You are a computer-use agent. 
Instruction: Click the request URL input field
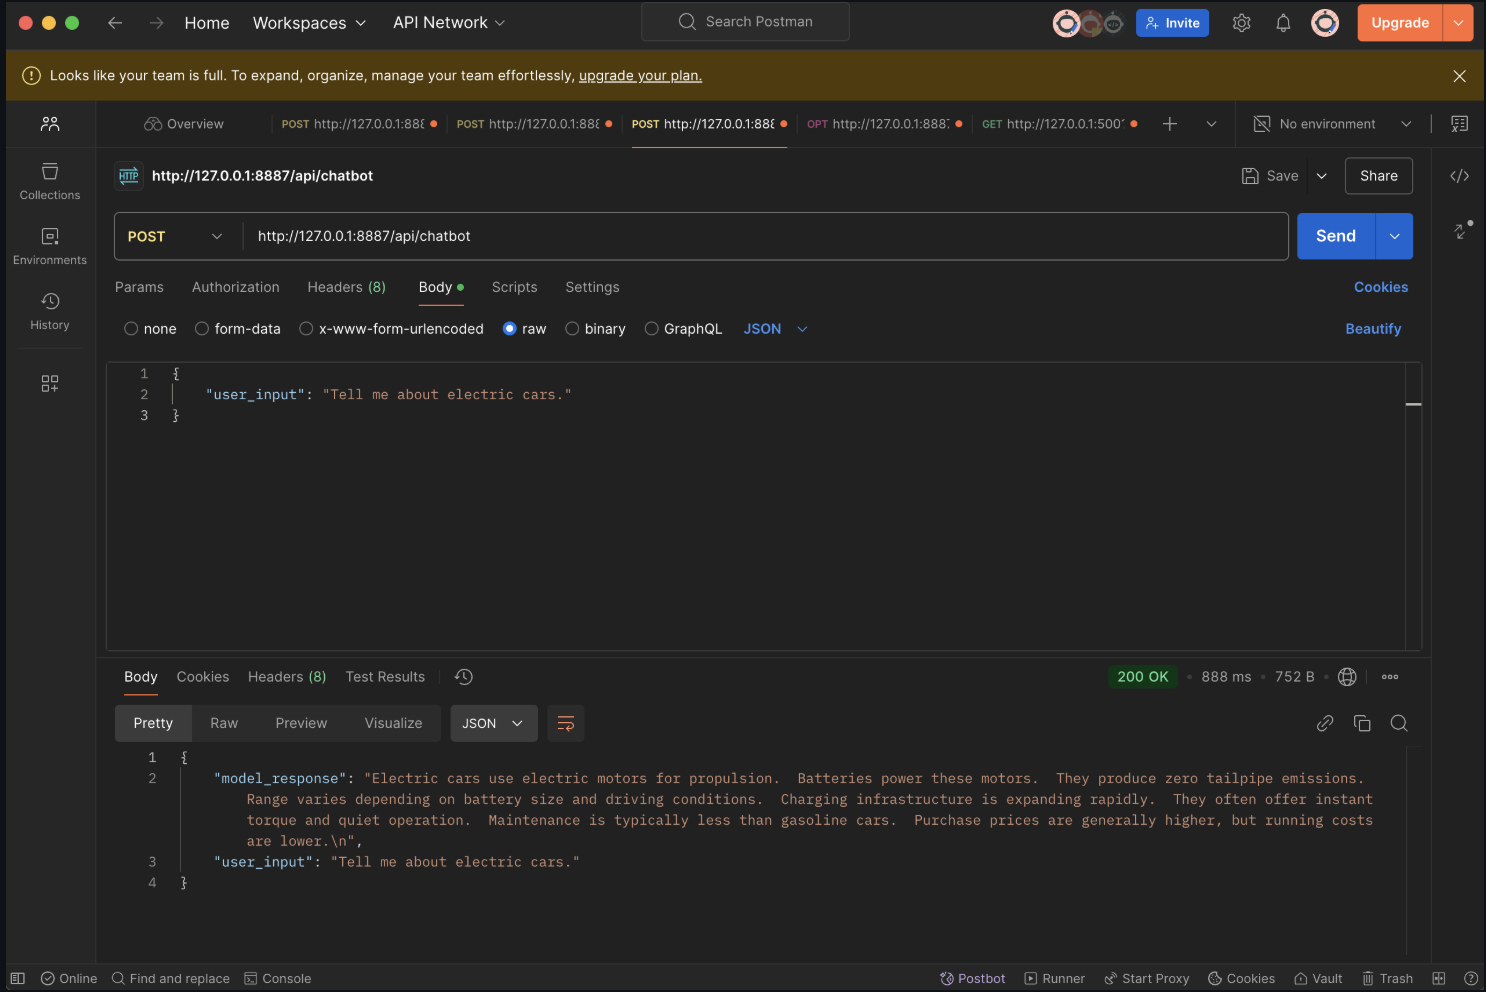(x=760, y=237)
